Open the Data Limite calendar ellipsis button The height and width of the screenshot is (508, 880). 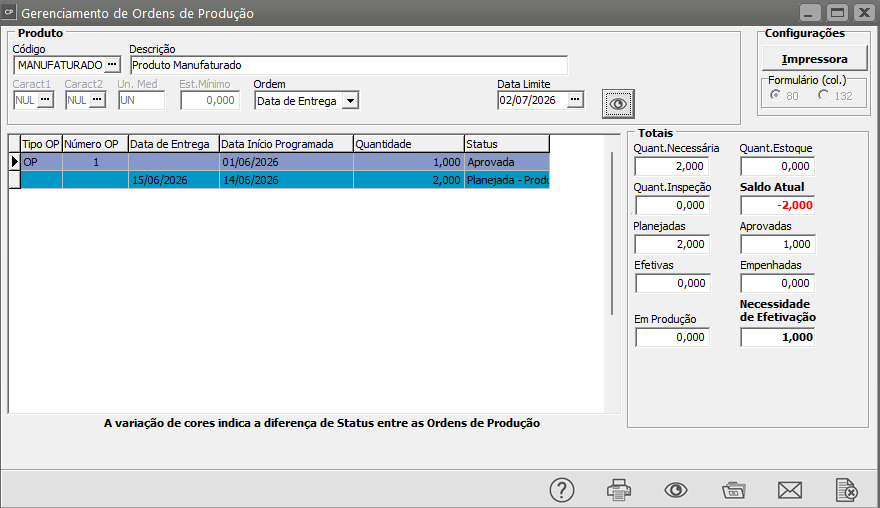pyautogui.click(x=575, y=99)
